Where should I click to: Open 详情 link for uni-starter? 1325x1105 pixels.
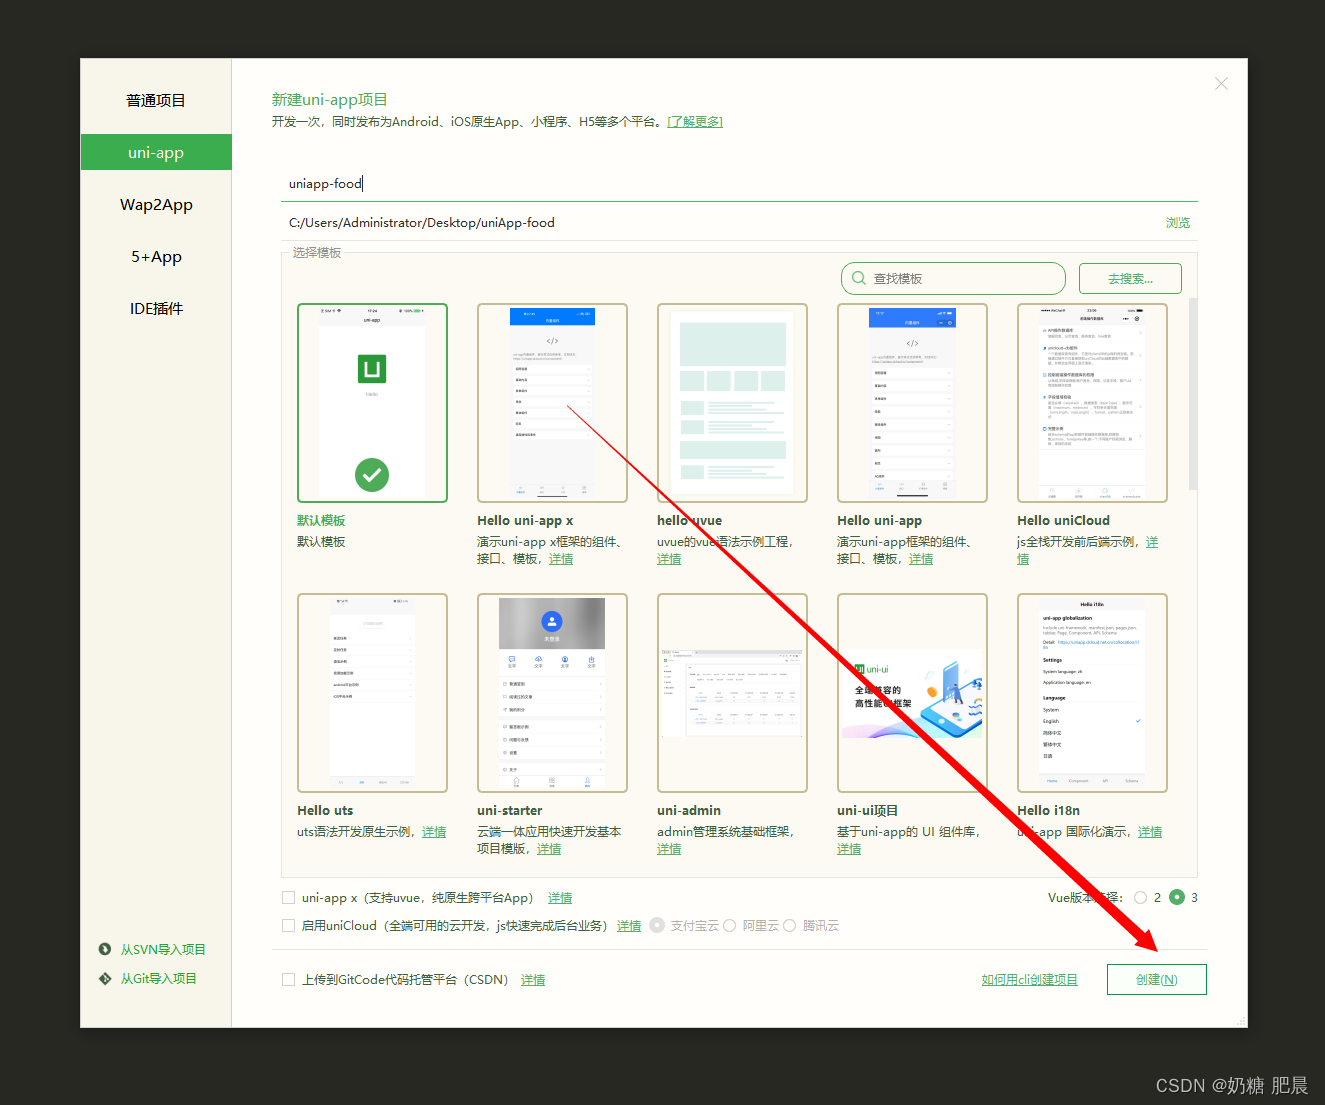549,849
